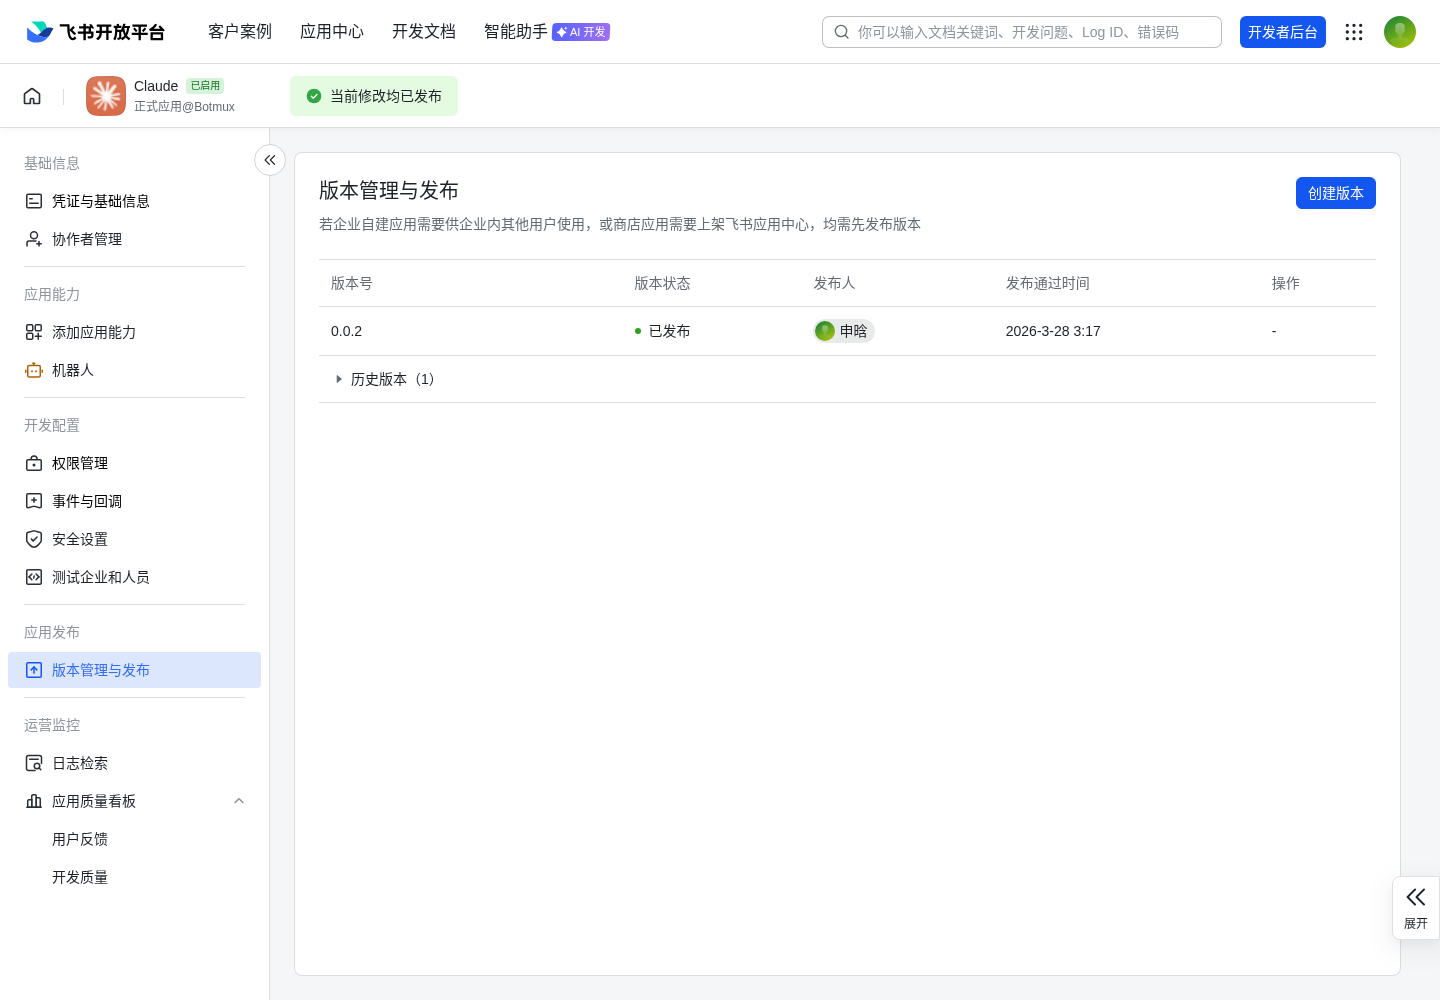This screenshot has height=1000, width=1440.
Task: Click publisher name 申晗
Action: [x=853, y=331]
